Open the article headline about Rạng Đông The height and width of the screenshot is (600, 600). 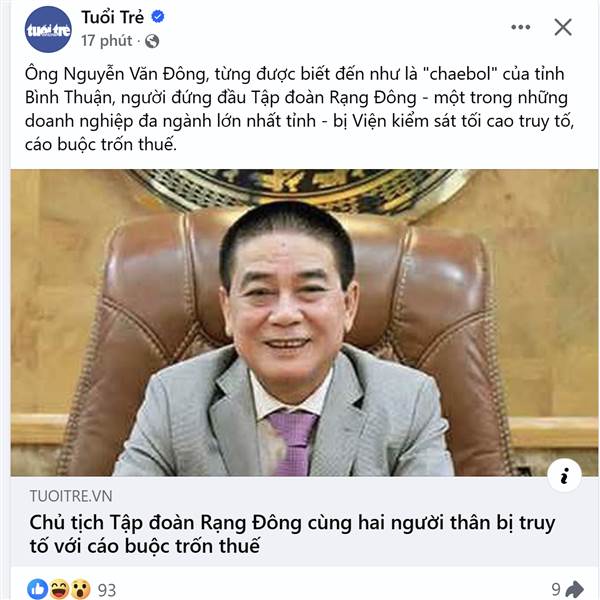(292, 534)
